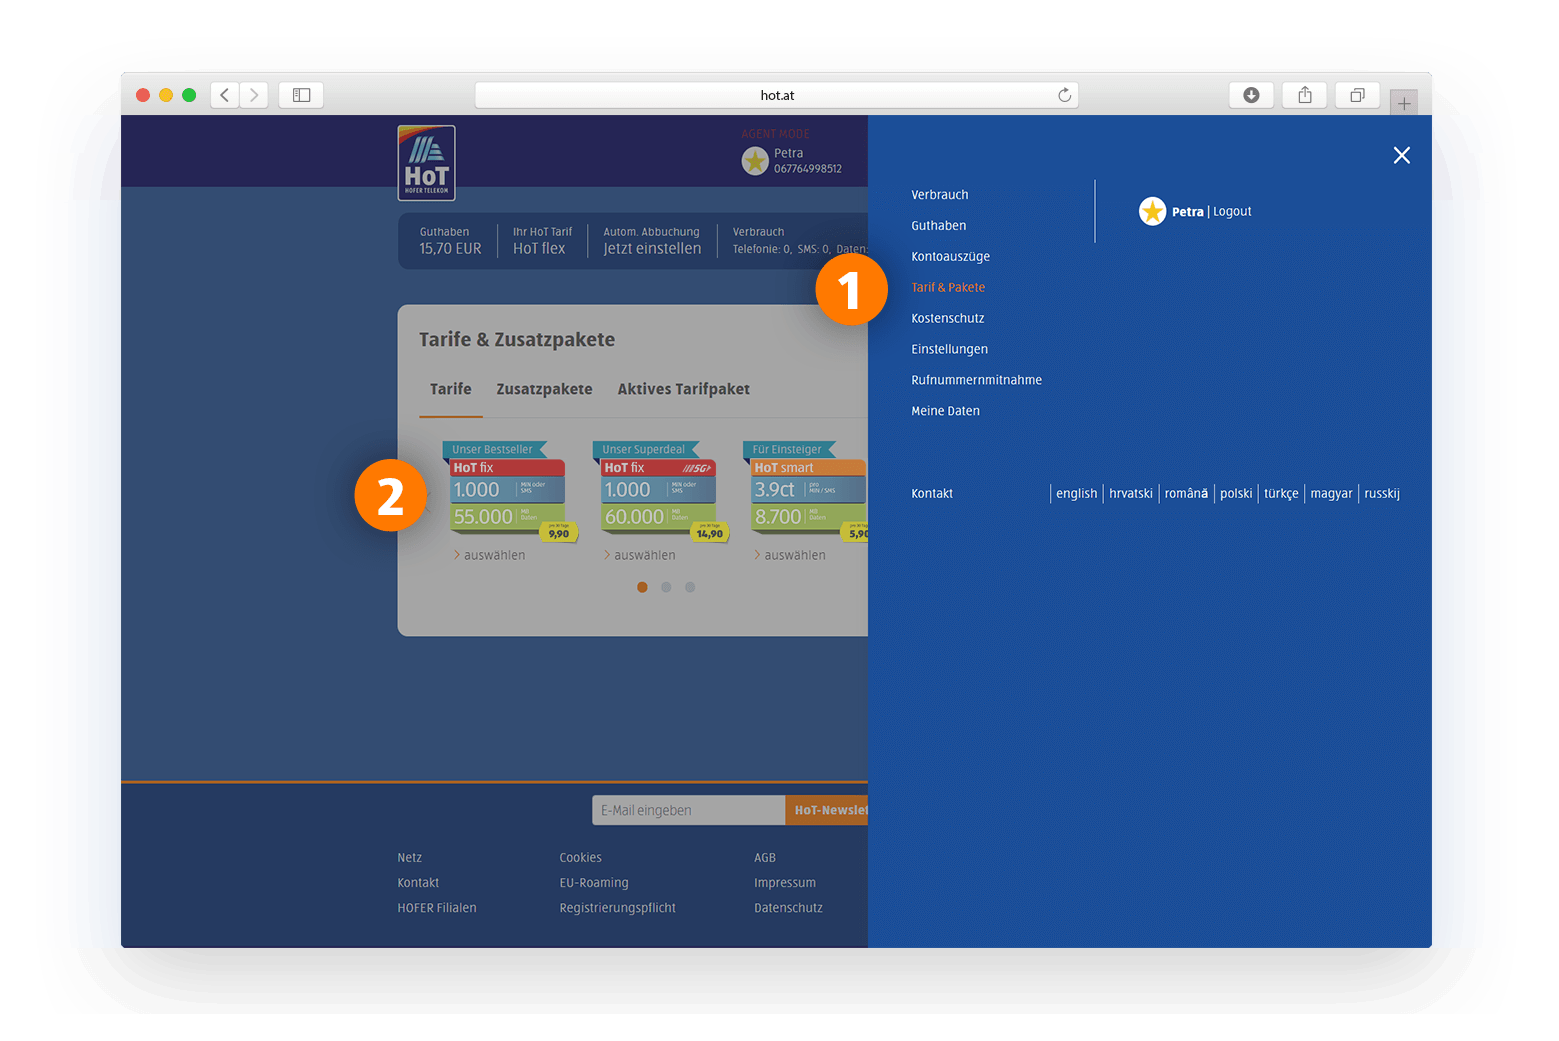Switch language to română

[1186, 493]
